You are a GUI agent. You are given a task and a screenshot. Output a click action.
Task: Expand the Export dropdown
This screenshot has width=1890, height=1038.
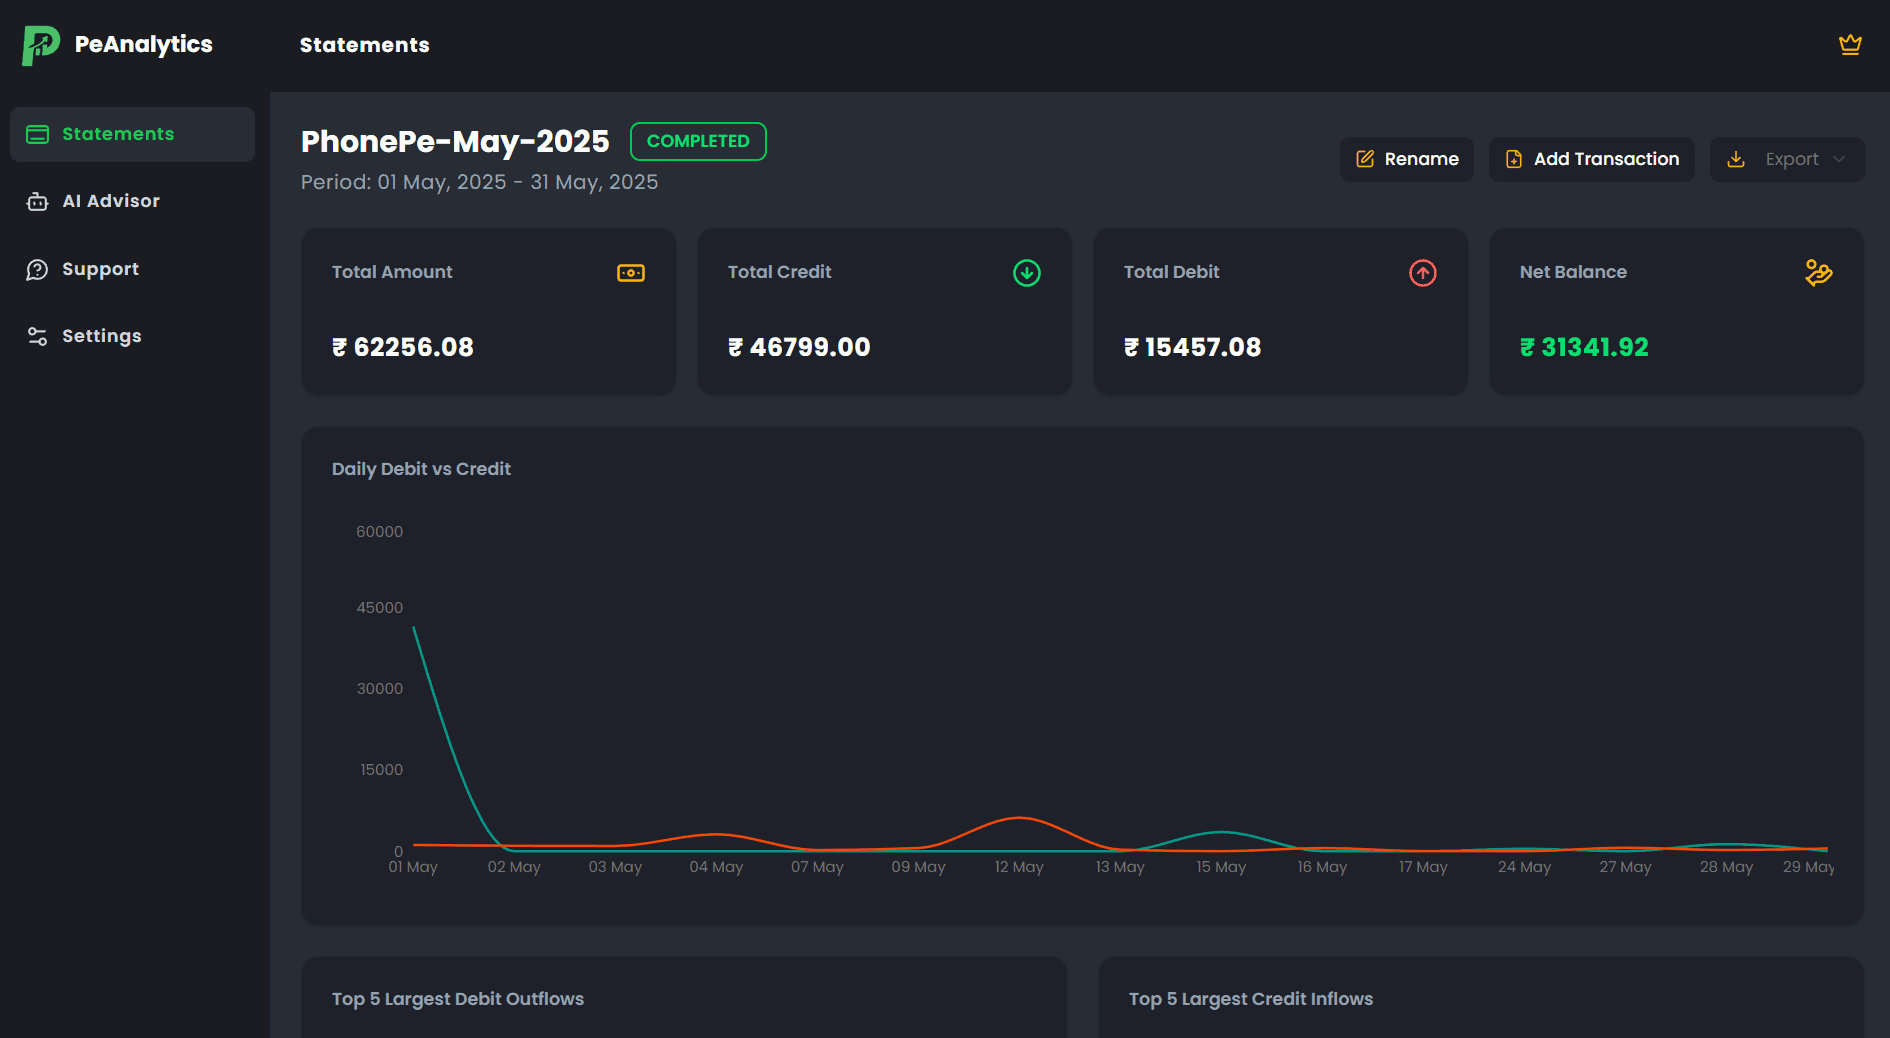pyautogui.click(x=1787, y=159)
